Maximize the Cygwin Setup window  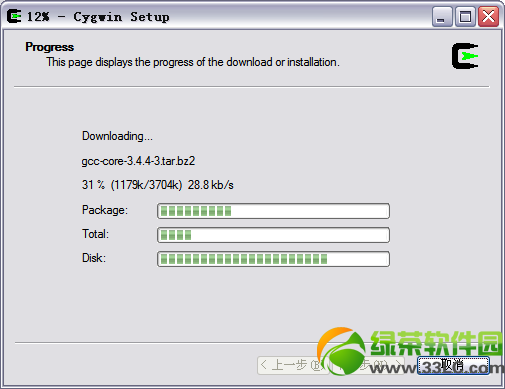(465, 16)
